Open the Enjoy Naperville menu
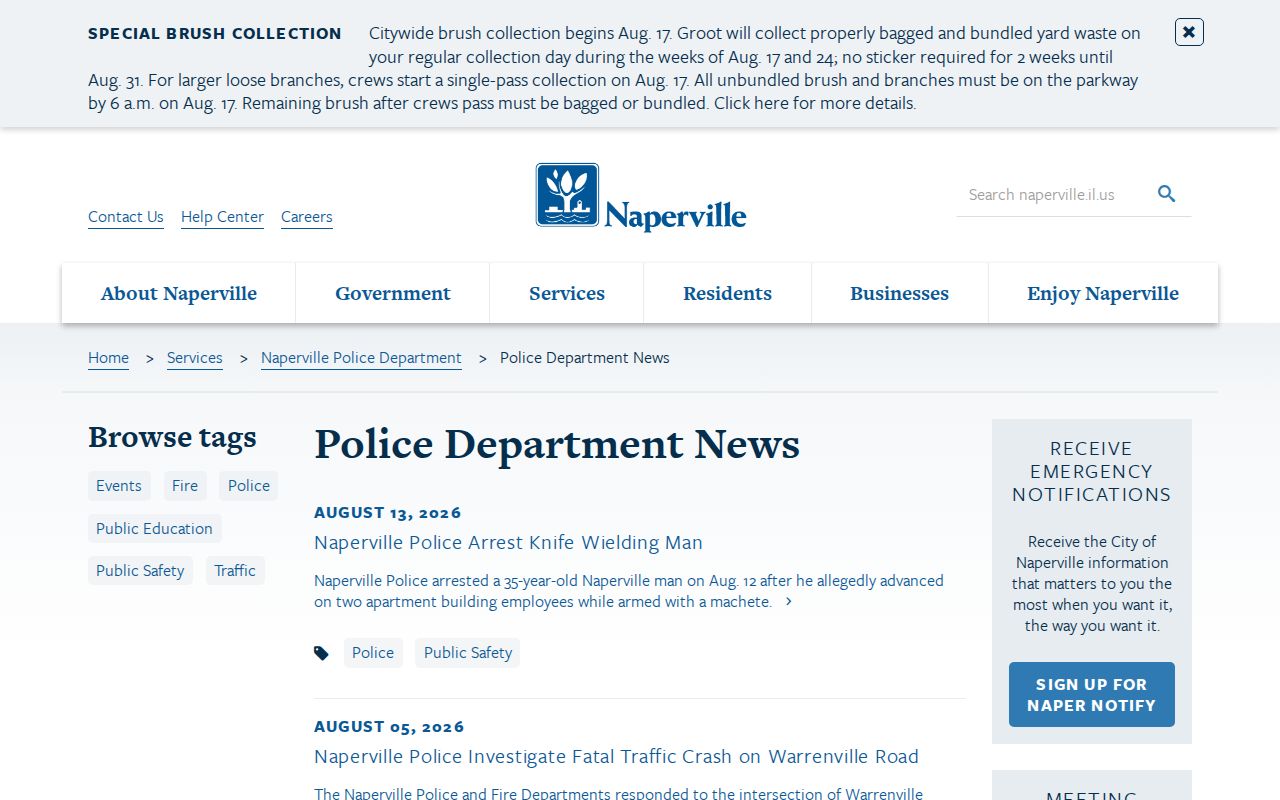The image size is (1280, 800). point(1103,293)
